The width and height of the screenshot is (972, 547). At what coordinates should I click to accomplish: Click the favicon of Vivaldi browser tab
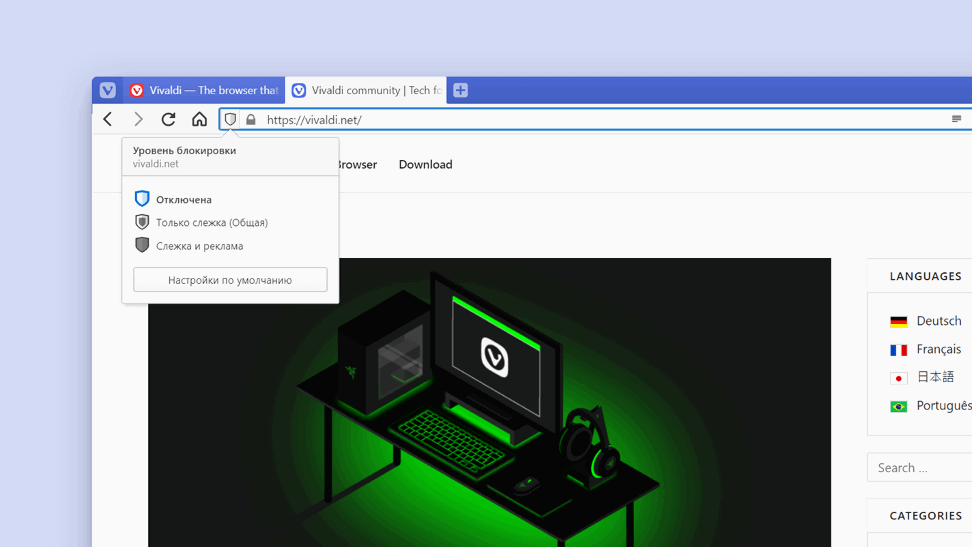point(136,90)
